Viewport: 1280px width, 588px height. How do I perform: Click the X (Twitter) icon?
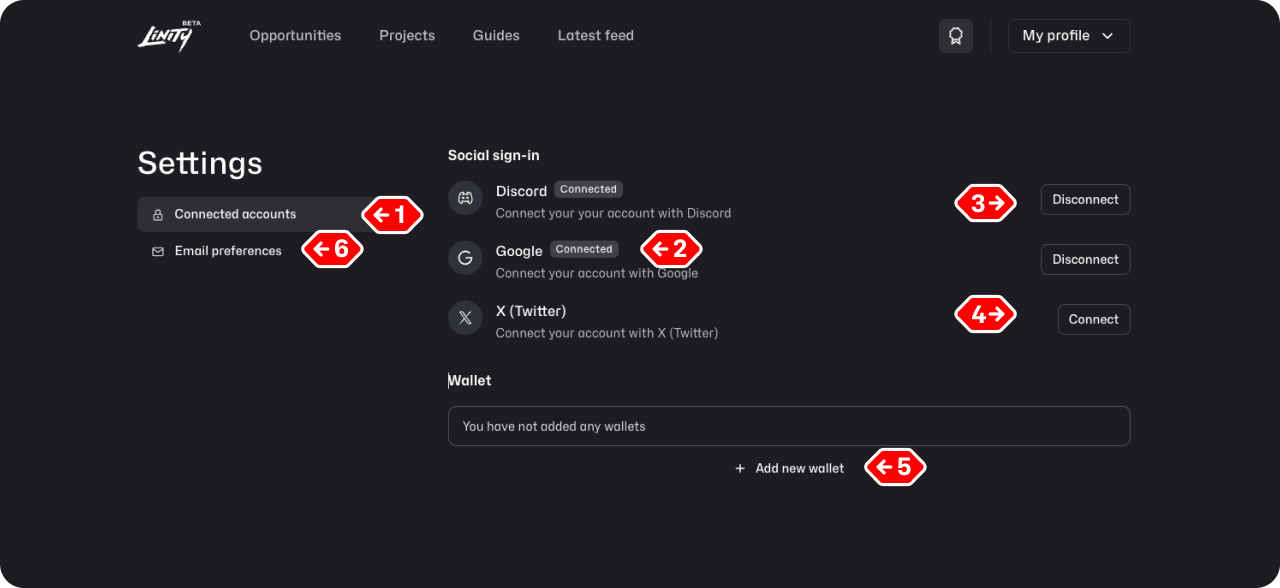tap(465, 318)
